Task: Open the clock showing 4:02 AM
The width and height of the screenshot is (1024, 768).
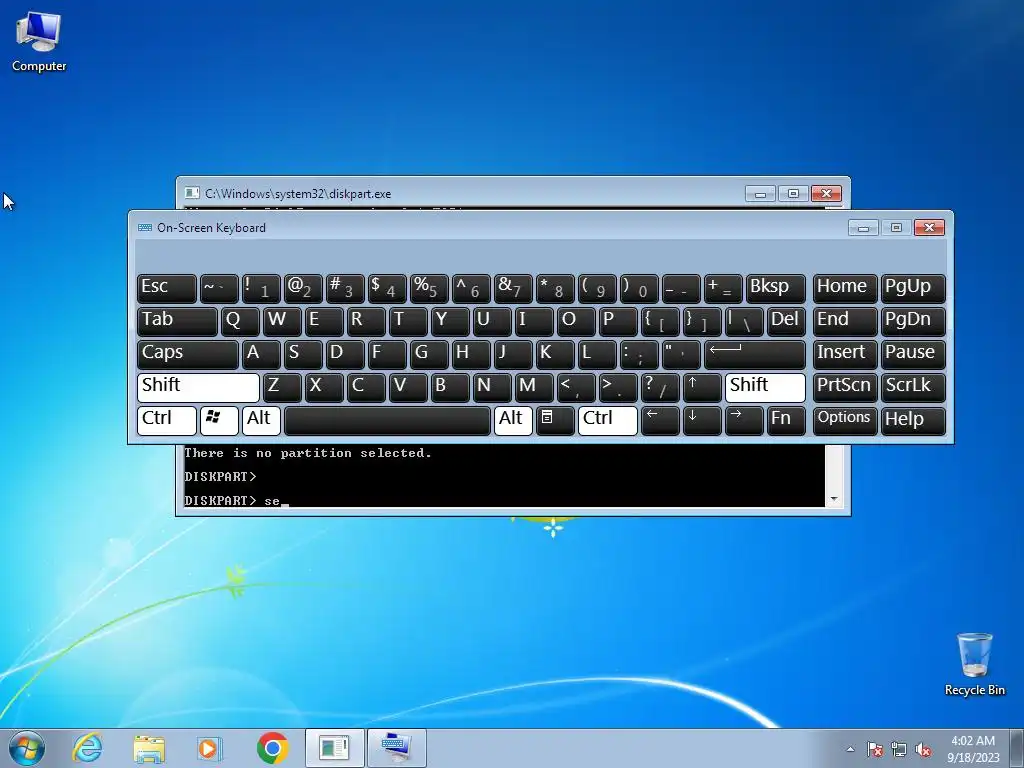Action: point(973,748)
